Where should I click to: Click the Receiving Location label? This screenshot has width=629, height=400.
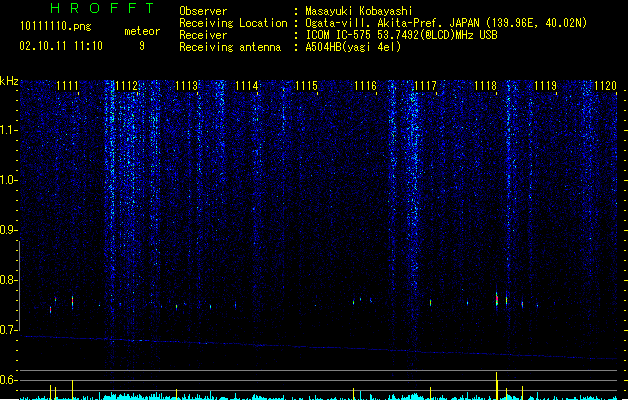point(233,23)
